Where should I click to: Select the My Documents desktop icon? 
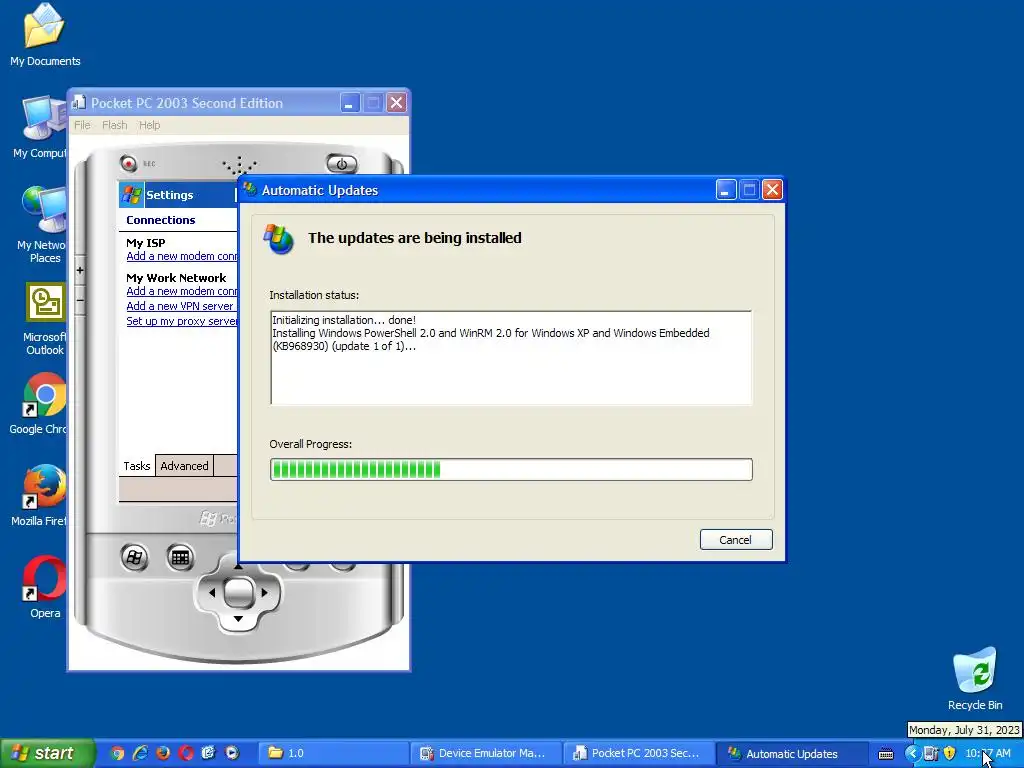point(45,36)
